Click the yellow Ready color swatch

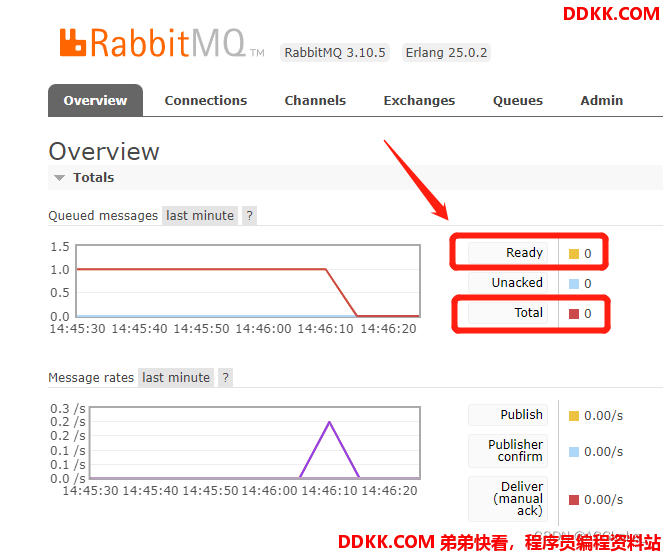click(574, 254)
